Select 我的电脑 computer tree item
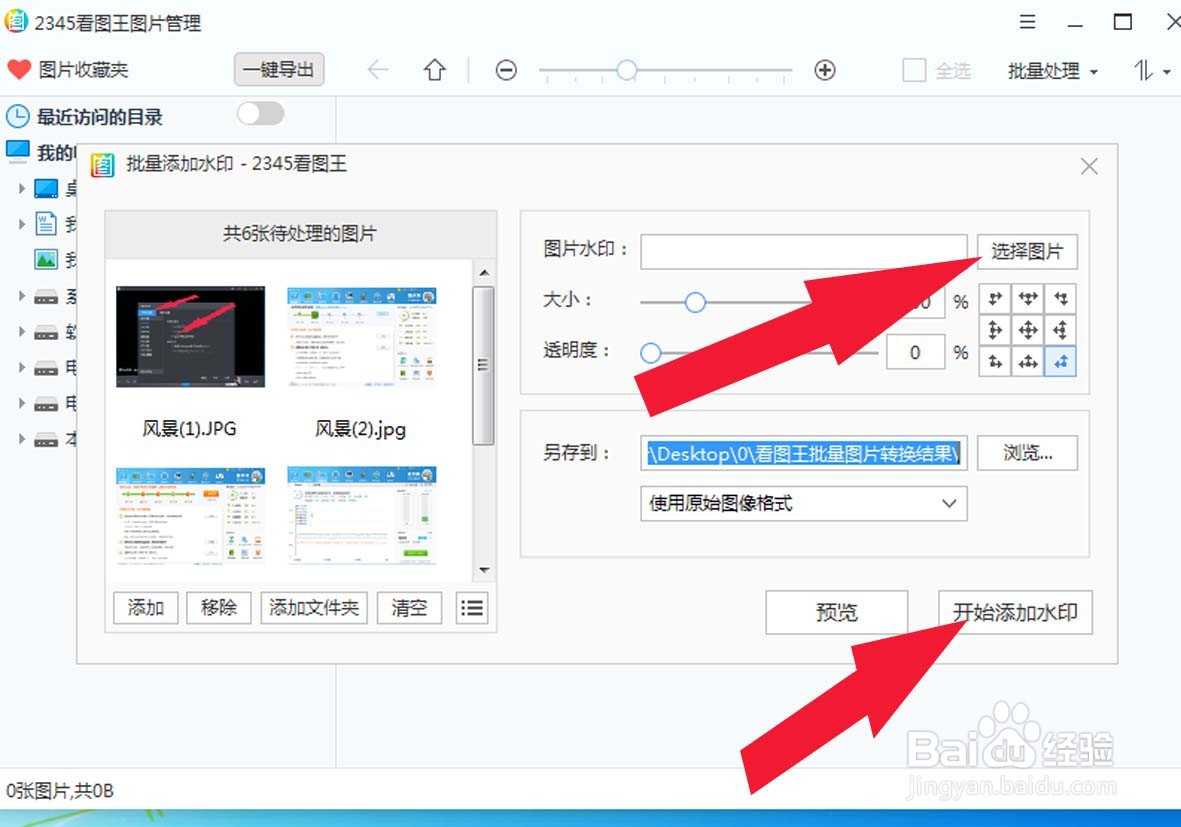 (x=41, y=151)
